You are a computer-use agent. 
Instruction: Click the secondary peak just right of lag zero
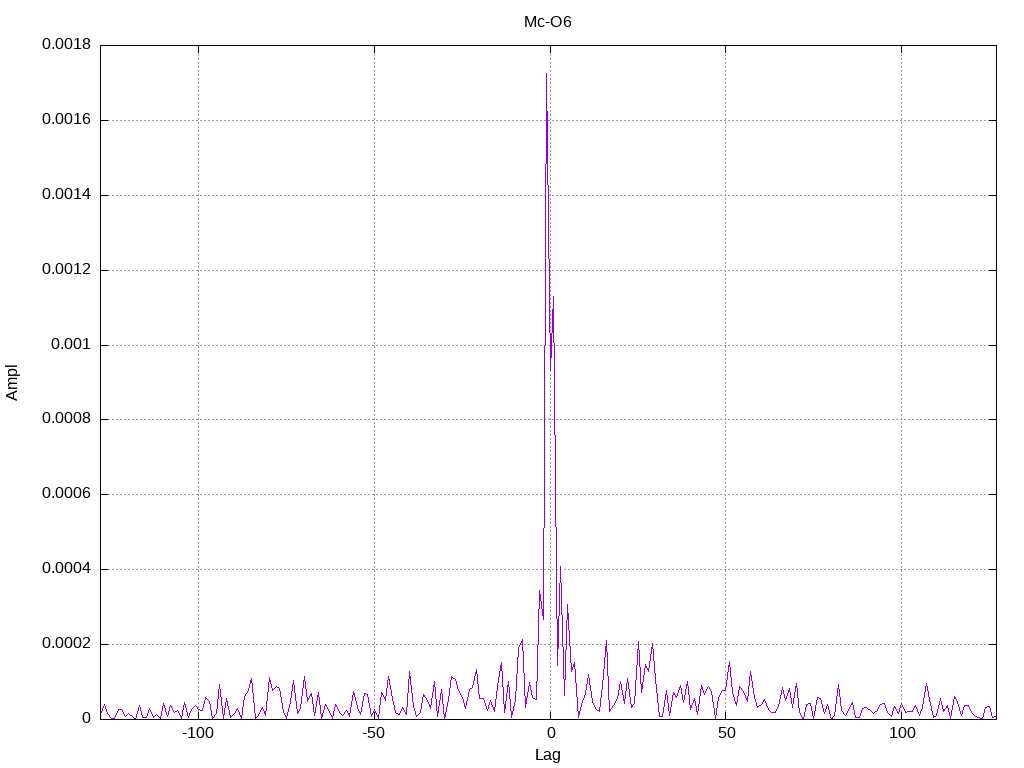[554, 297]
